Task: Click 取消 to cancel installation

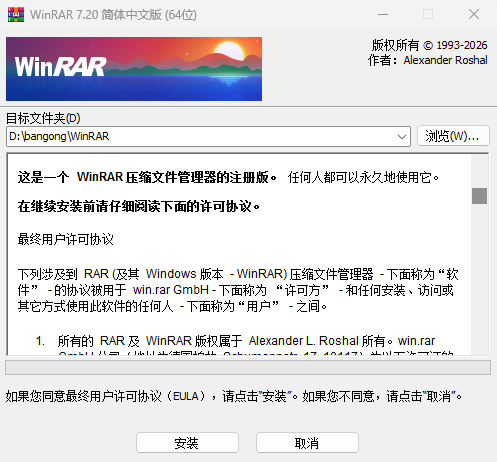Action: point(307,443)
